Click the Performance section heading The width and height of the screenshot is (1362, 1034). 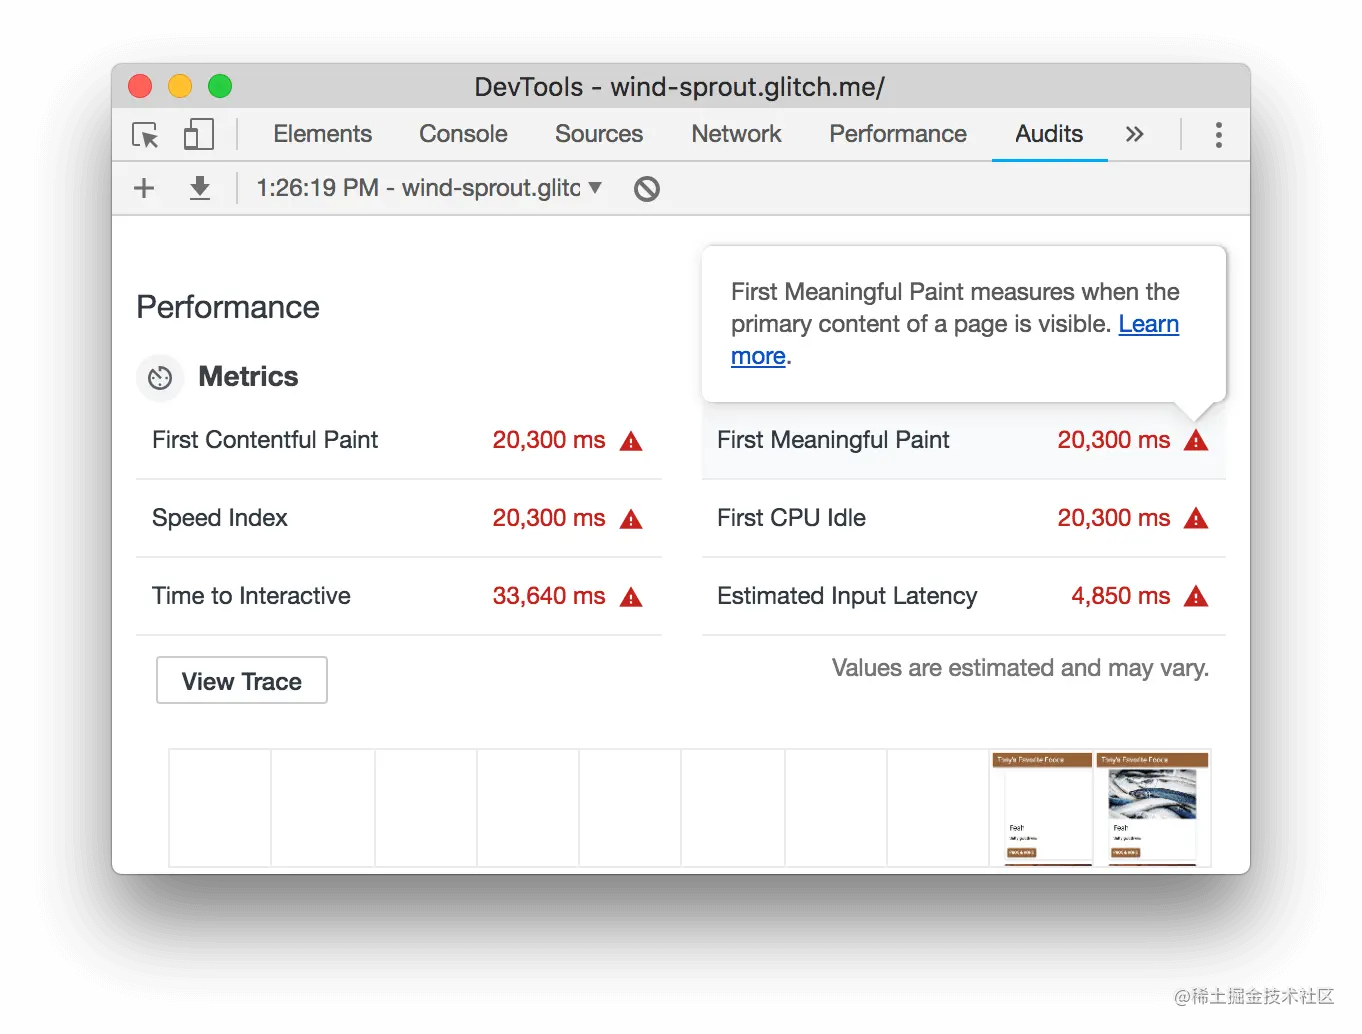coord(228,307)
